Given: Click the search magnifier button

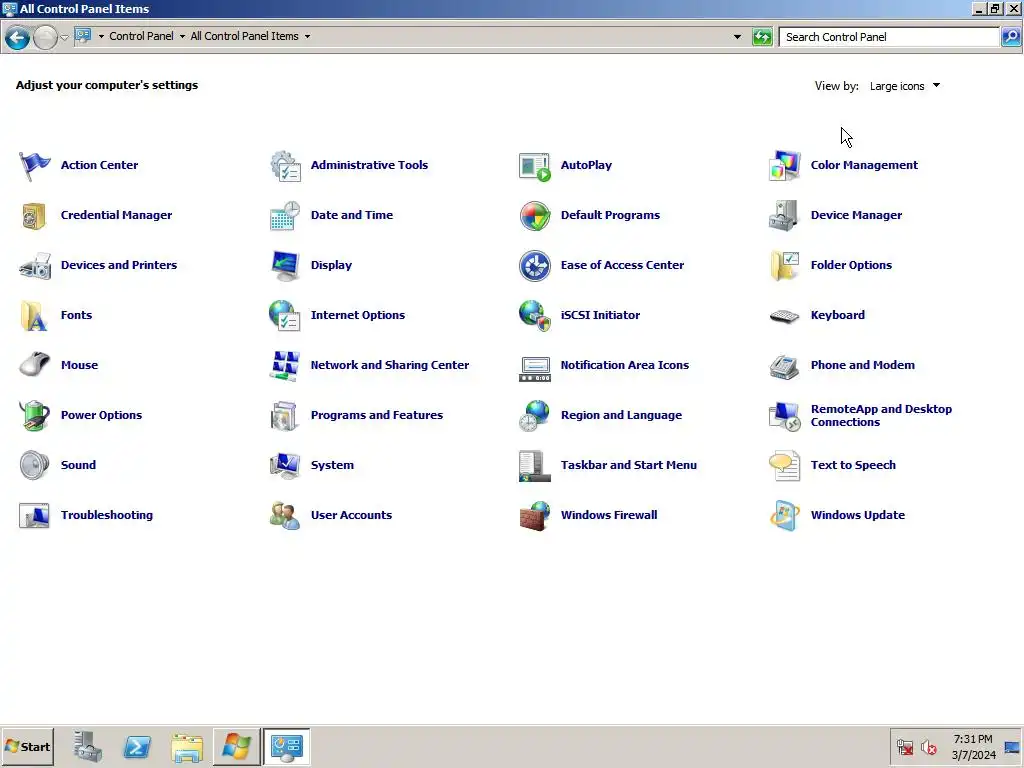Looking at the screenshot, I should tap(1011, 37).
